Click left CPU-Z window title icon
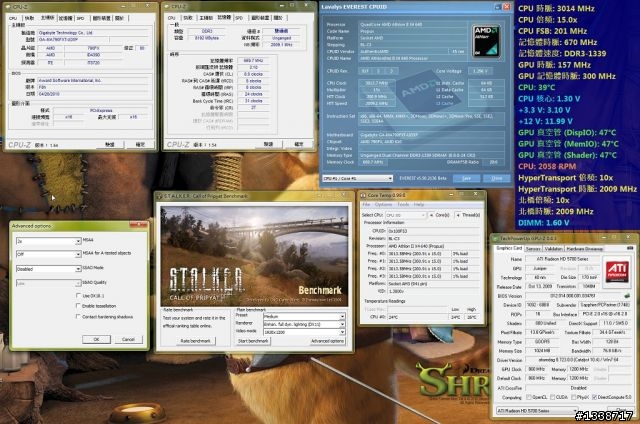This screenshot has height=424, width=640. 8,7
